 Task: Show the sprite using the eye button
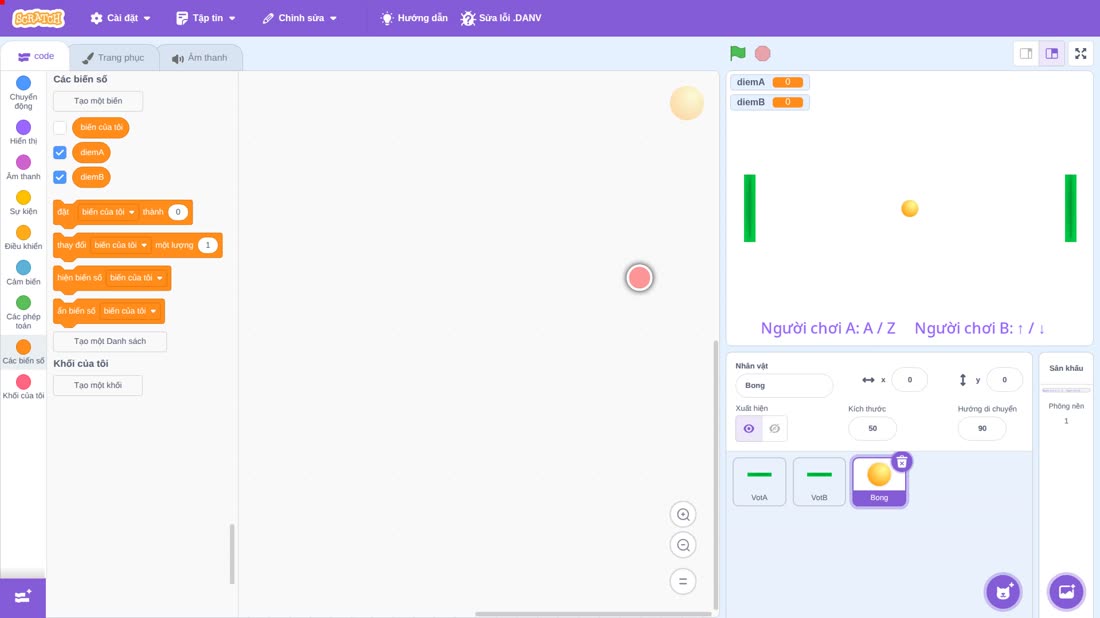749,429
